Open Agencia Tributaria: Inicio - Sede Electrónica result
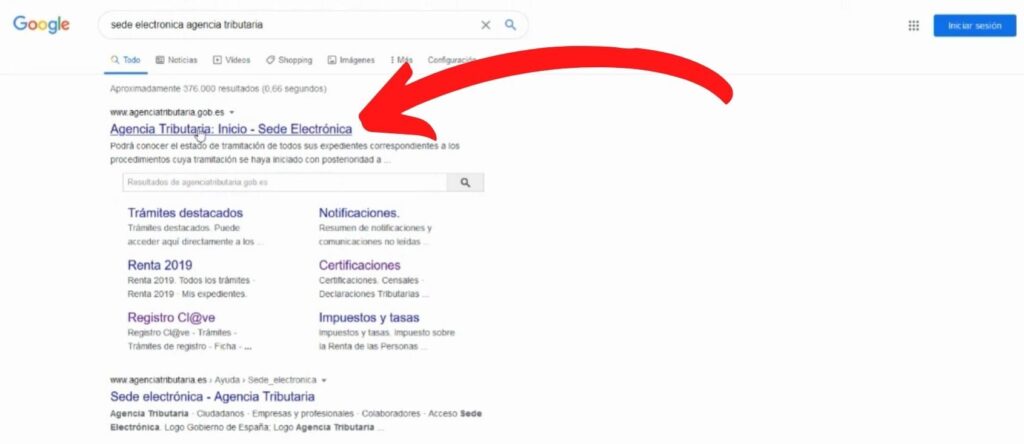This screenshot has width=1024, height=444. click(231, 129)
